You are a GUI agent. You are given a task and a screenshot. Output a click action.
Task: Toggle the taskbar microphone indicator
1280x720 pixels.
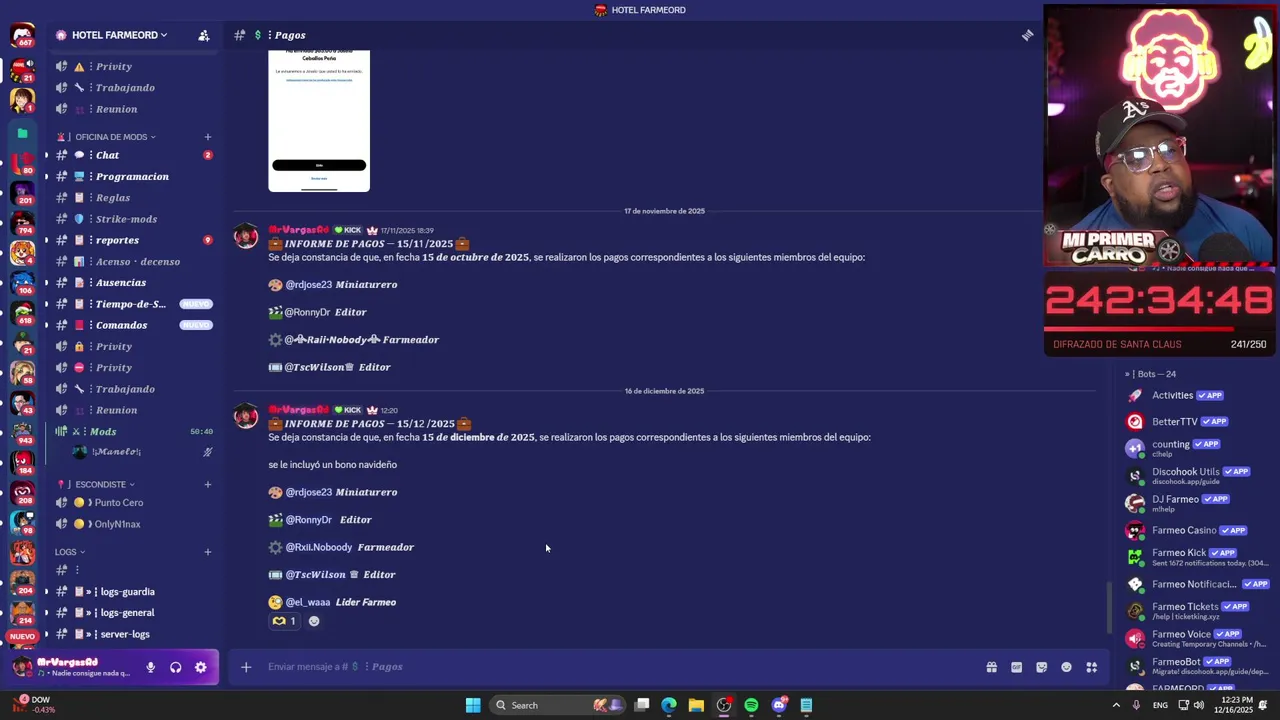coord(1136,705)
